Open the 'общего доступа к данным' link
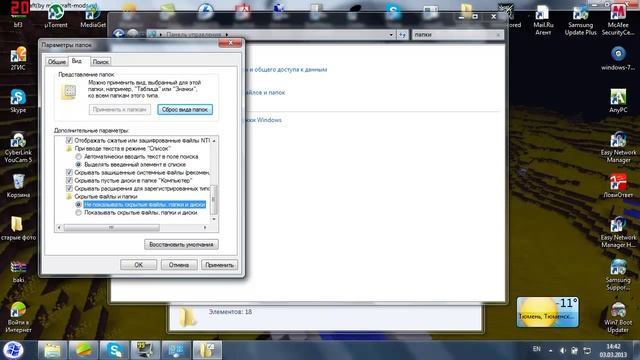The height and width of the screenshot is (360, 640). pos(286,69)
